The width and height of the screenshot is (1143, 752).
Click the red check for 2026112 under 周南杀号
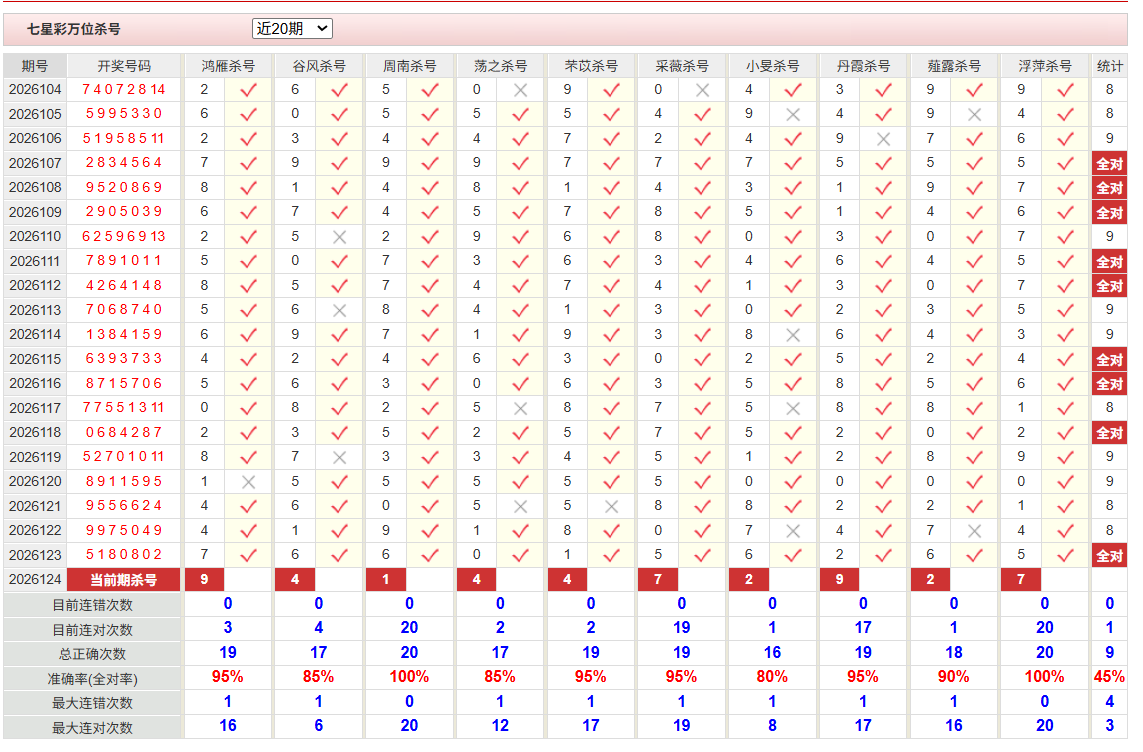[x=430, y=286]
